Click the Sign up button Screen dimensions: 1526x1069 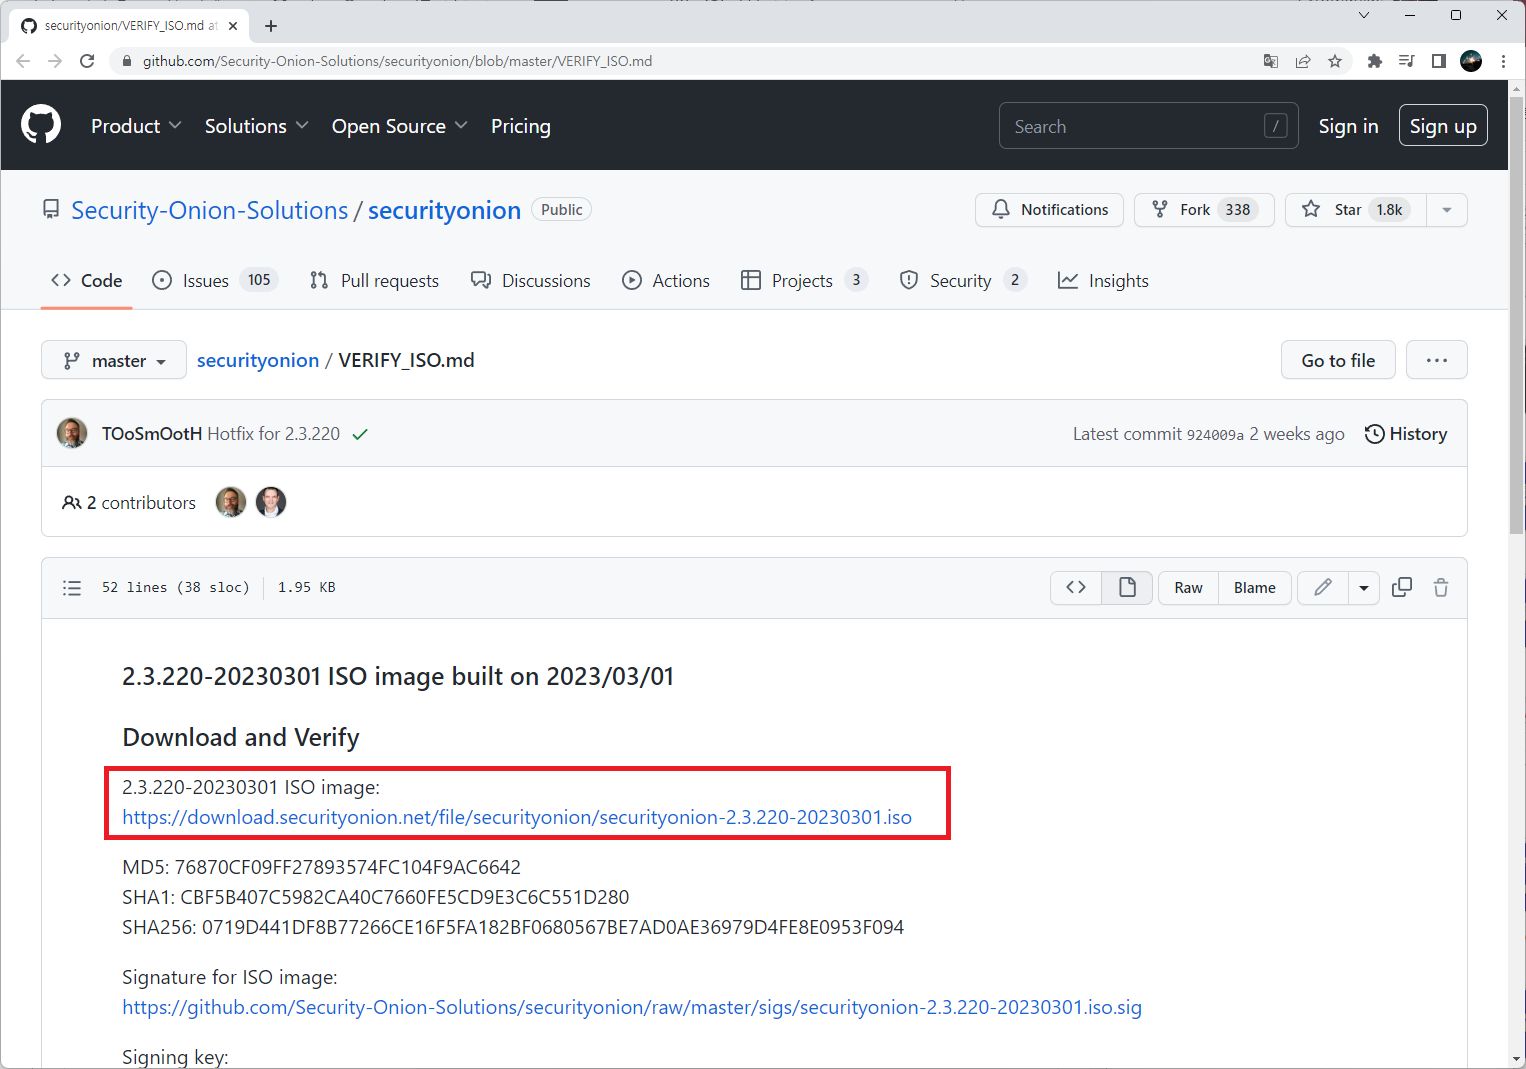pyautogui.click(x=1443, y=126)
